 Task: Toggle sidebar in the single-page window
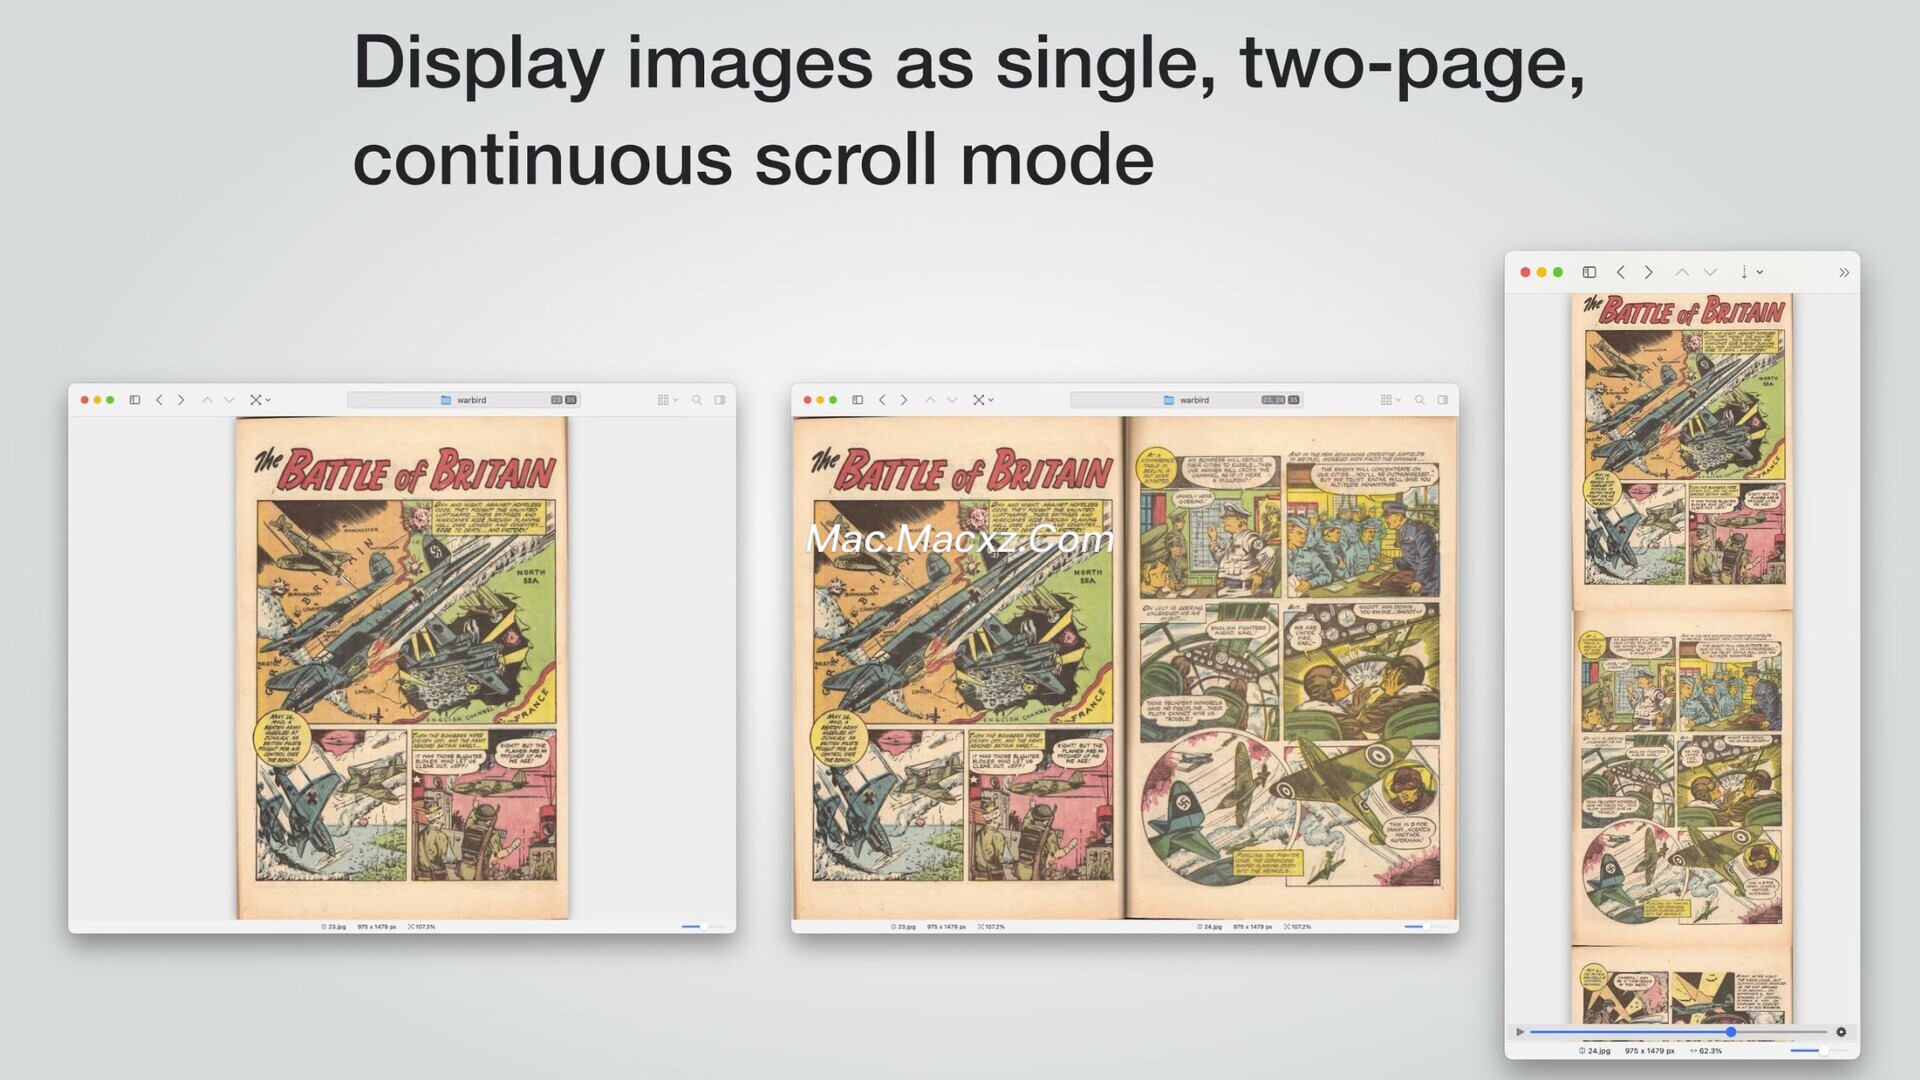tap(135, 400)
